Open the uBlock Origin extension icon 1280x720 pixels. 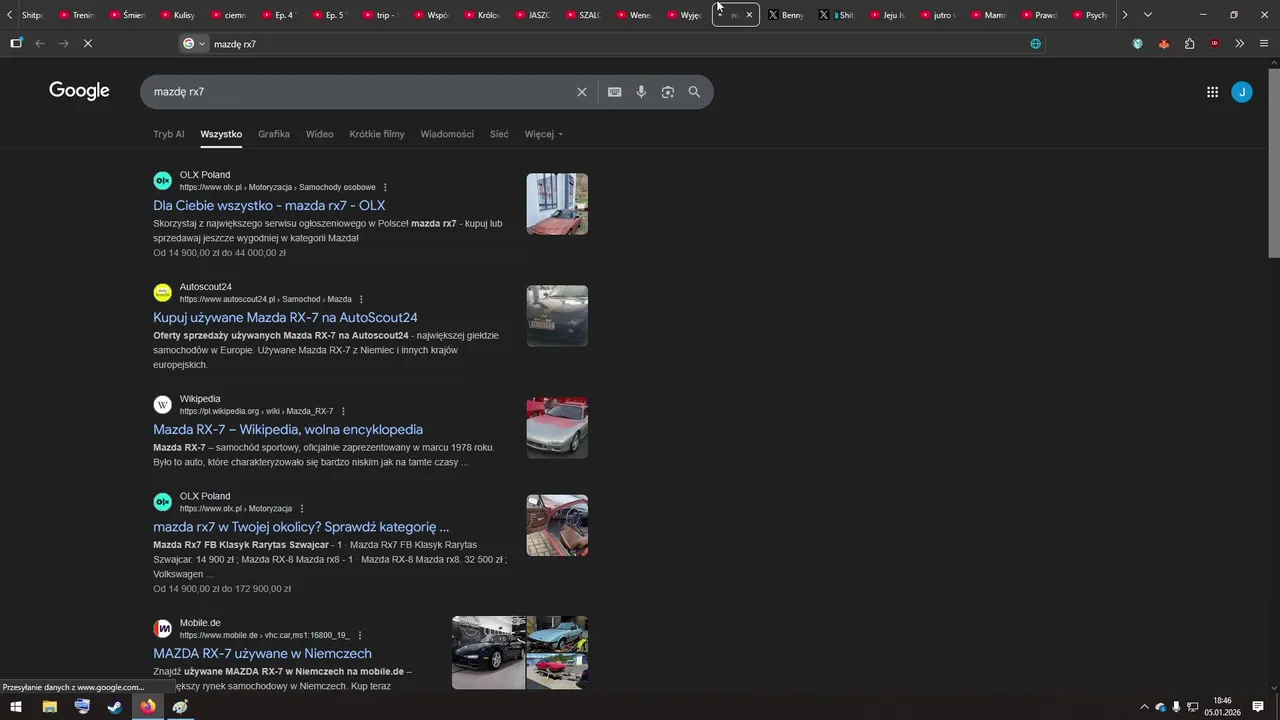point(1214,44)
